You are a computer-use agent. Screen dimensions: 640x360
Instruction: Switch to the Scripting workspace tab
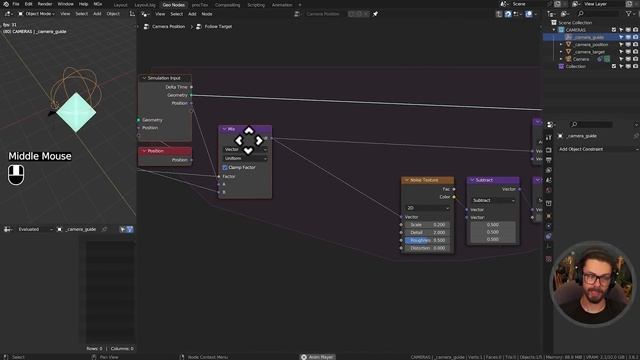pyautogui.click(x=256, y=5)
